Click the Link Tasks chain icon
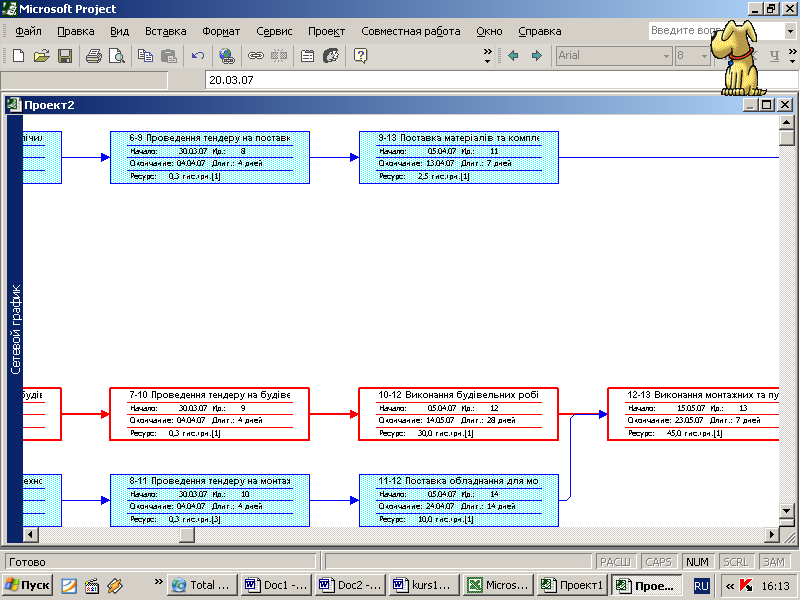 pos(255,56)
